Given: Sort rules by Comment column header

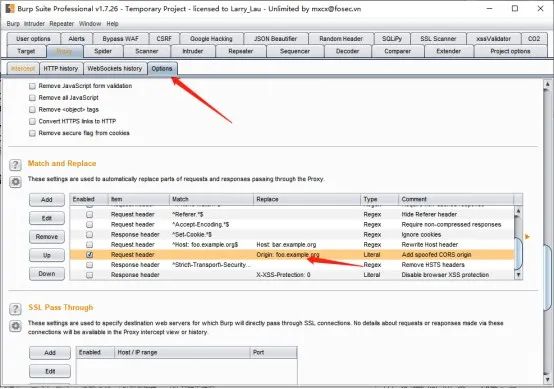Looking at the screenshot, I should 456,199.
